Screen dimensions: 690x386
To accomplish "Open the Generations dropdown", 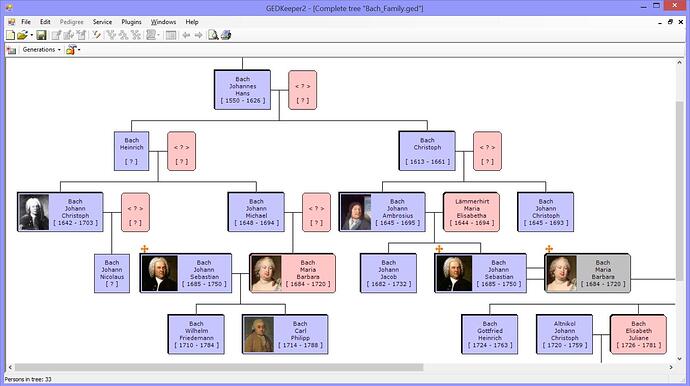I will 41,50.
